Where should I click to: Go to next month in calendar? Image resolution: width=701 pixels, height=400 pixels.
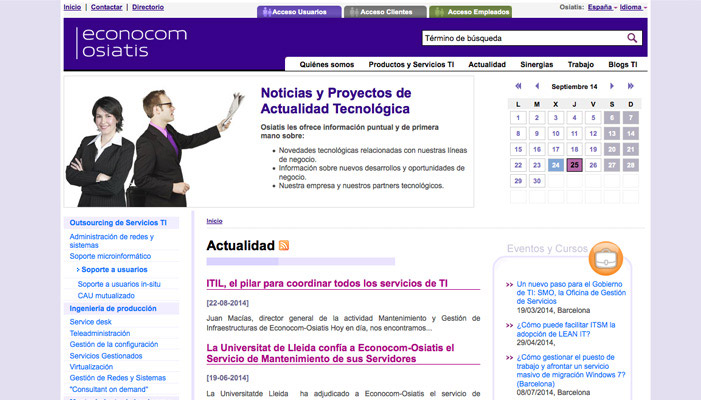tap(612, 86)
